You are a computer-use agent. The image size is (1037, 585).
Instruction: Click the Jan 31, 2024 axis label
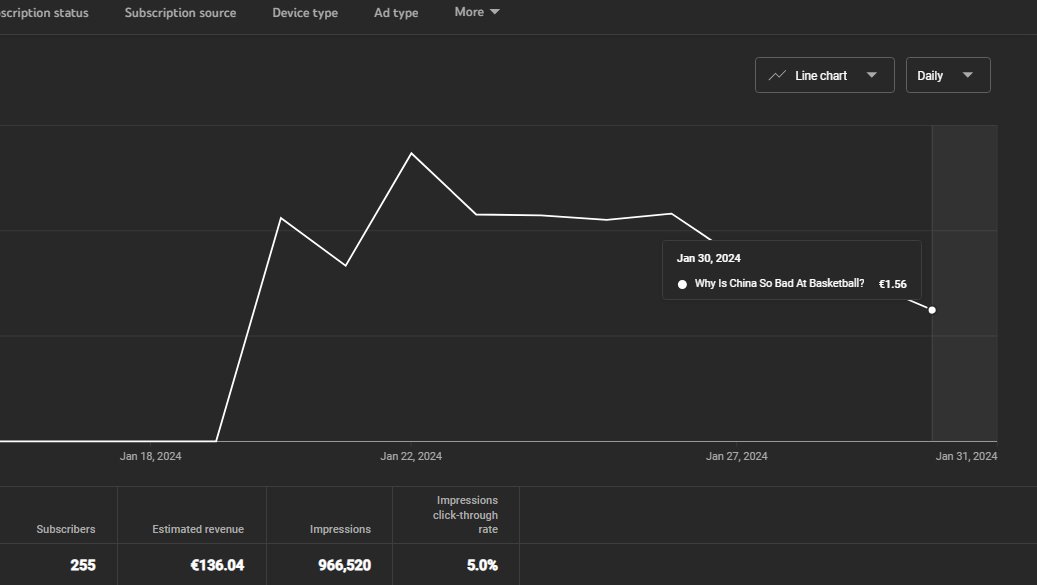(x=966, y=456)
